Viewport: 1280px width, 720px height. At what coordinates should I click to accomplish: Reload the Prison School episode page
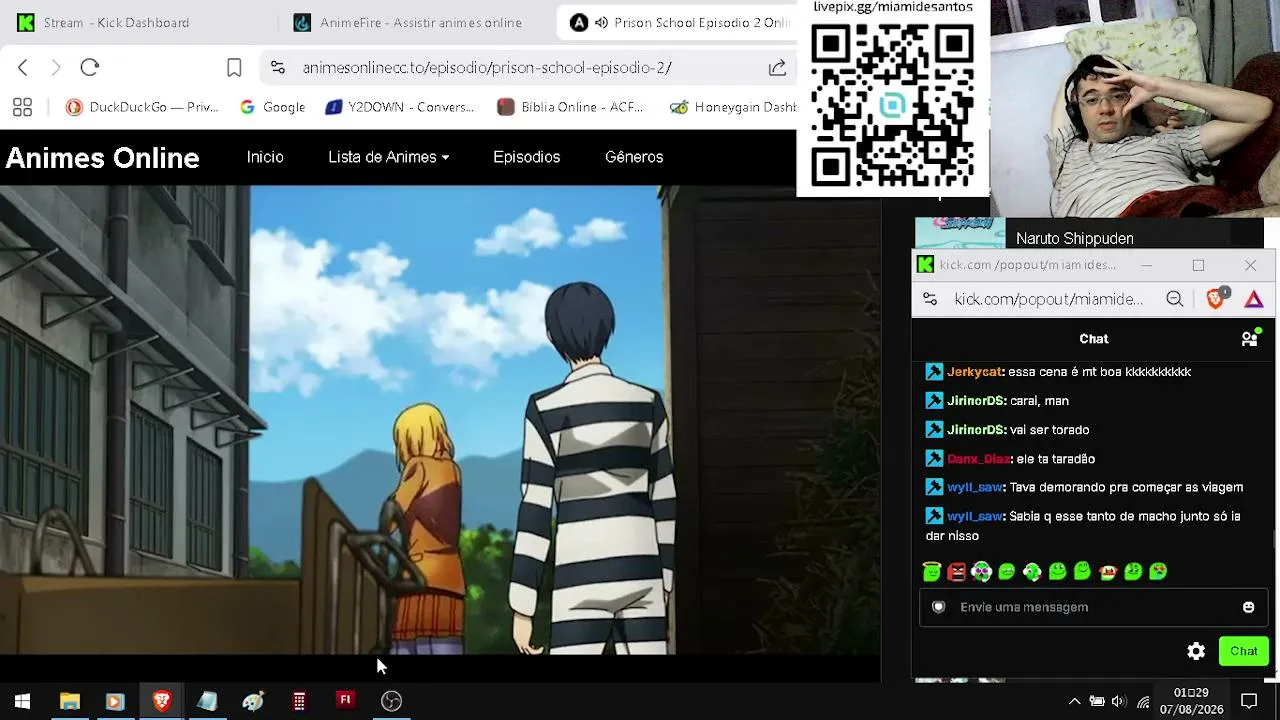tap(90, 67)
